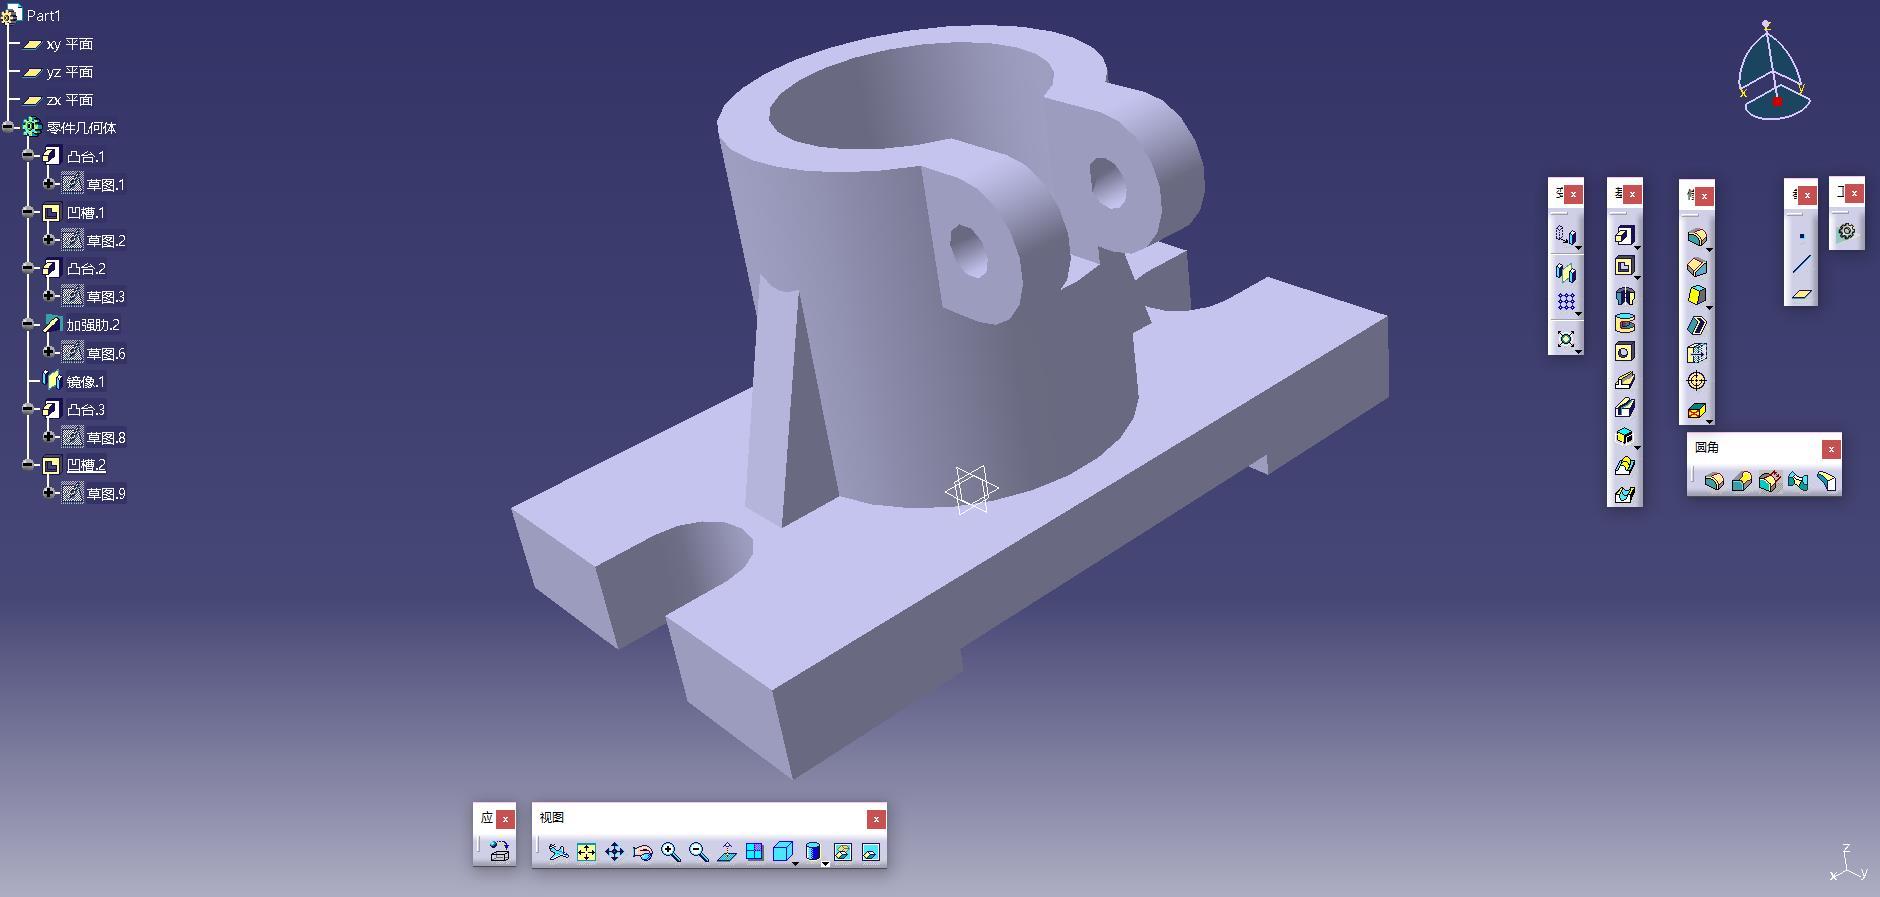Click the Hole feature tool
The width and height of the screenshot is (1880, 897).
click(x=1624, y=352)
